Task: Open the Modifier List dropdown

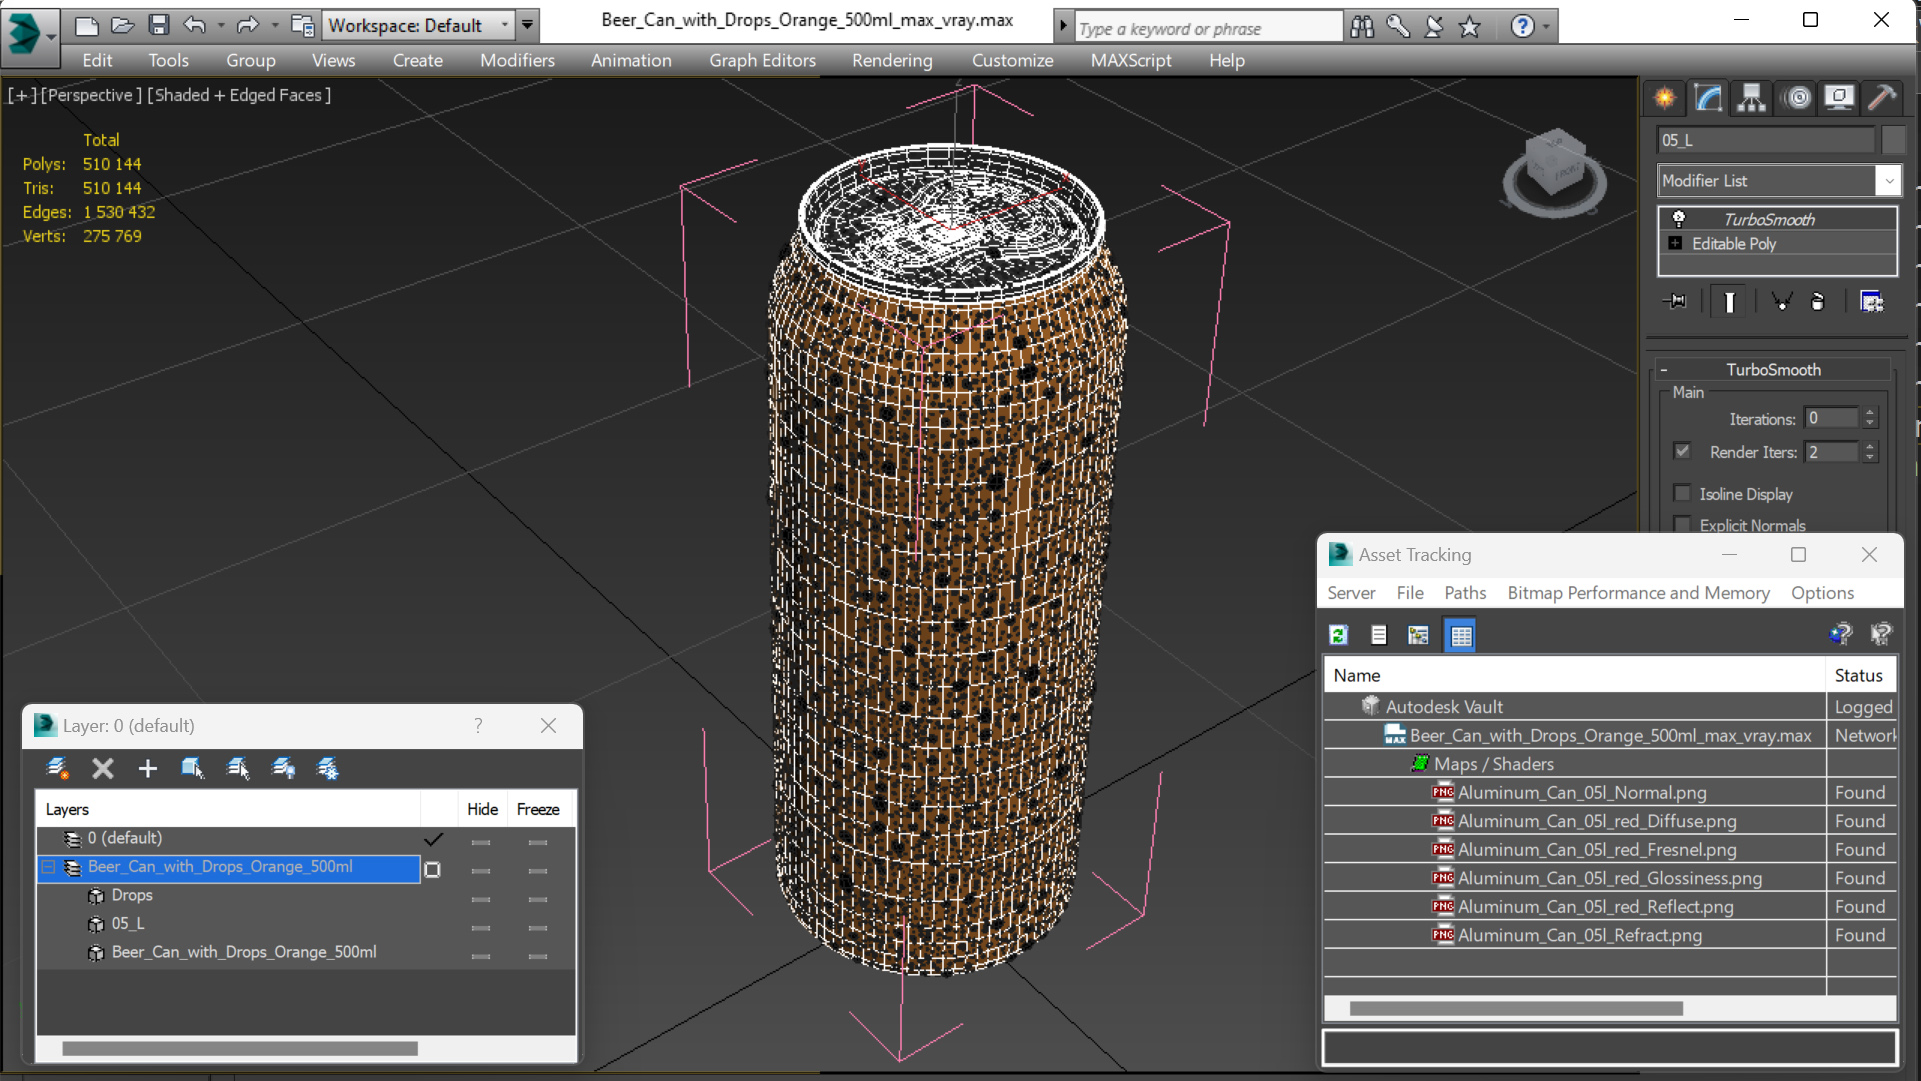Action: click(x=1888, y=181)
